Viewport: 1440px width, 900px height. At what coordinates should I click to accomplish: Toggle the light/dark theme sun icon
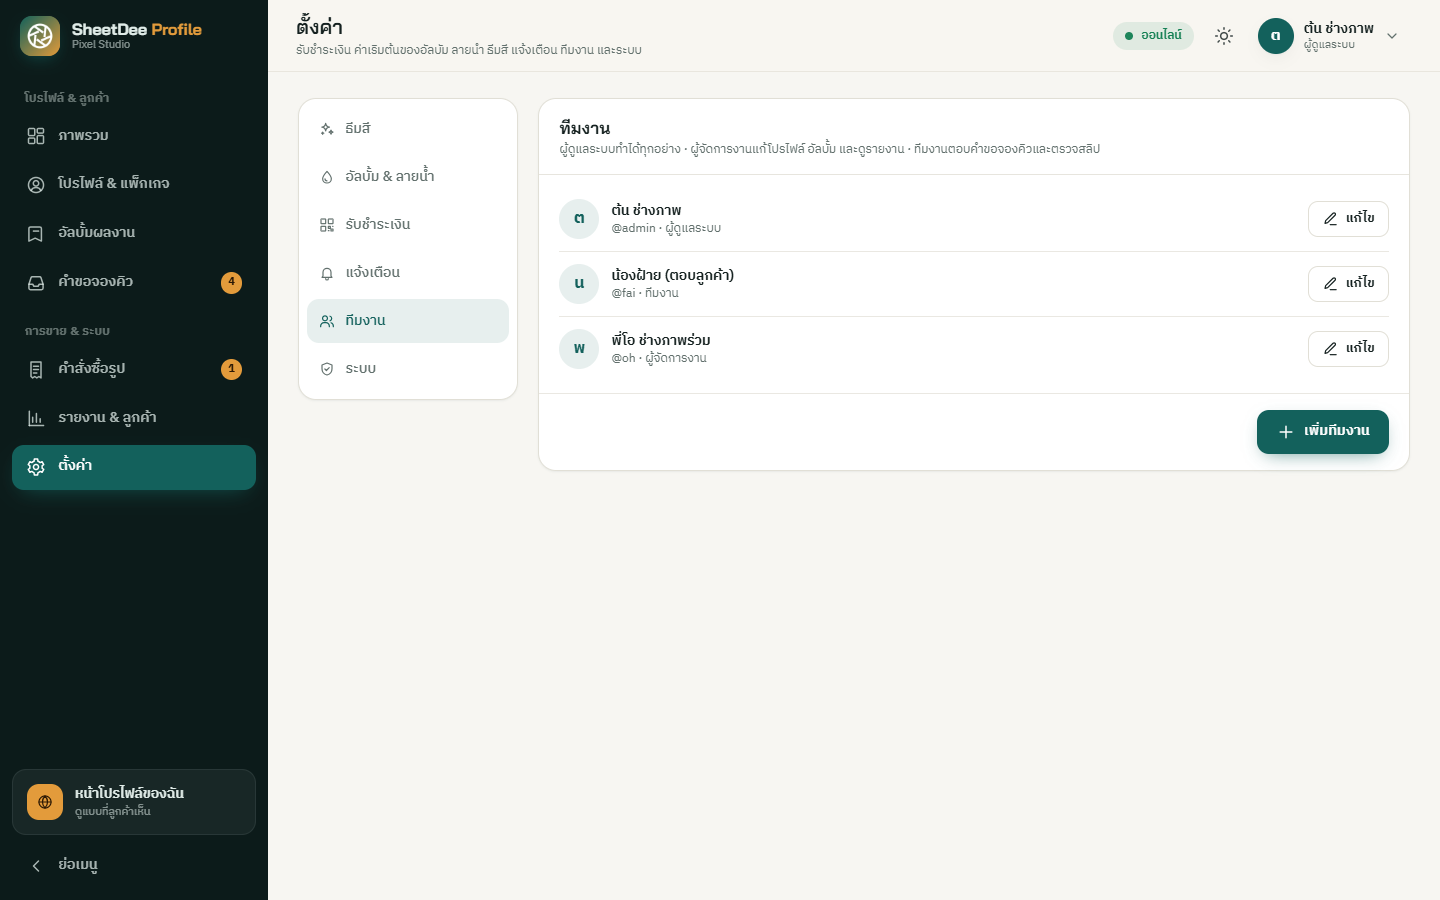[1224, 36]
